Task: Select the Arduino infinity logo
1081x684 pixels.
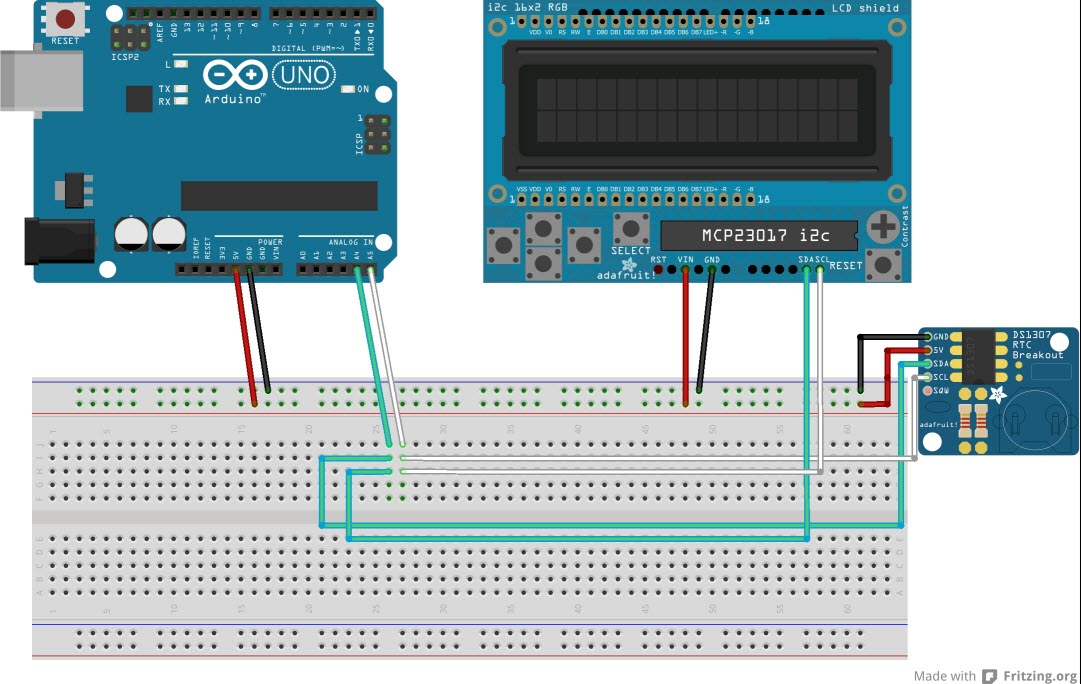Action: pyautogui.click(x=235, y=74)
